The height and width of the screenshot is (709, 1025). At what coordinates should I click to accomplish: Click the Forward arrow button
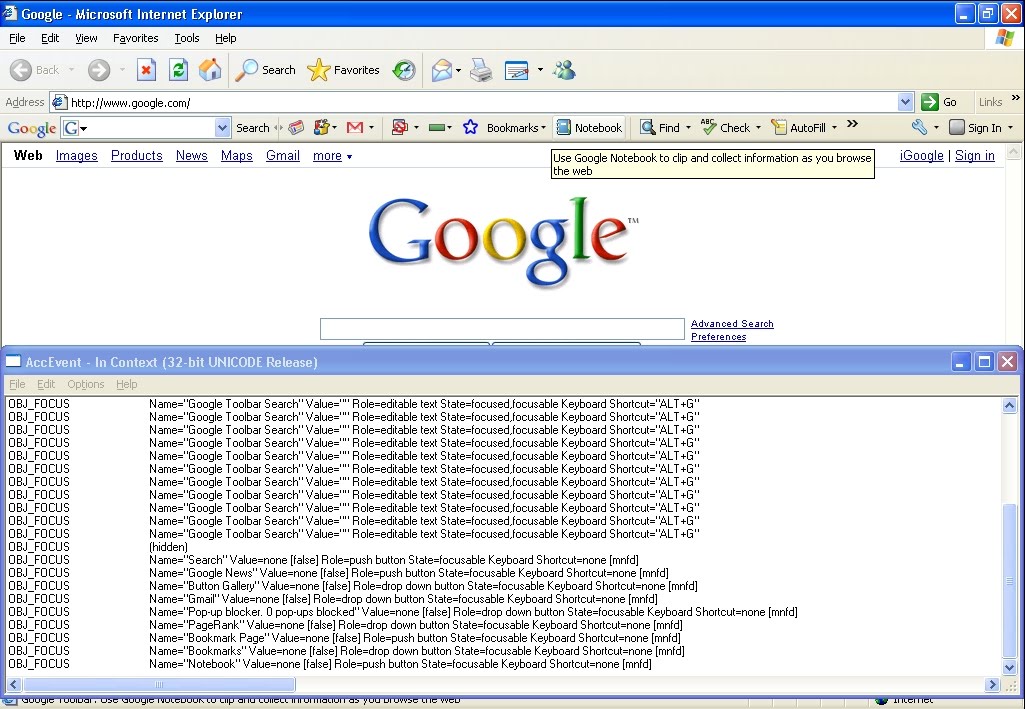click(x=99, y=70)
